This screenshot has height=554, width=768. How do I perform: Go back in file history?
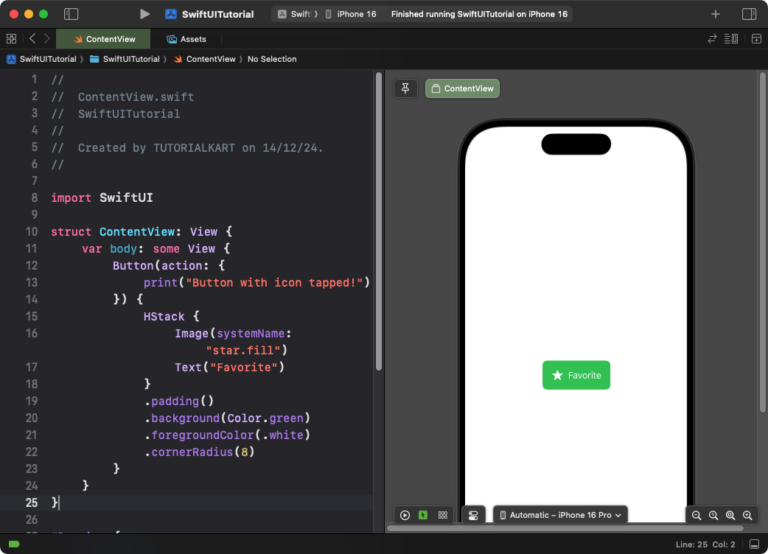coord(32,39)
